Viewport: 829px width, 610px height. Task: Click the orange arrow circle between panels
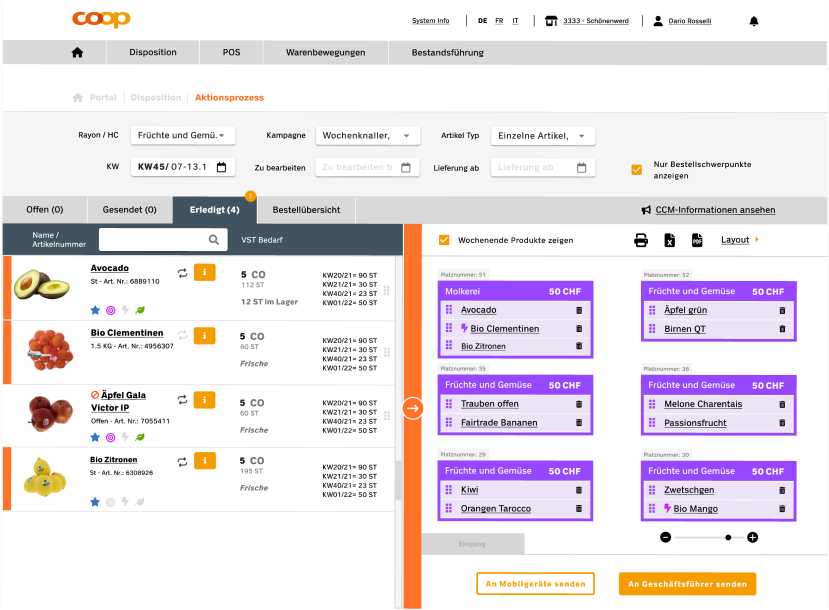(413, 408)
